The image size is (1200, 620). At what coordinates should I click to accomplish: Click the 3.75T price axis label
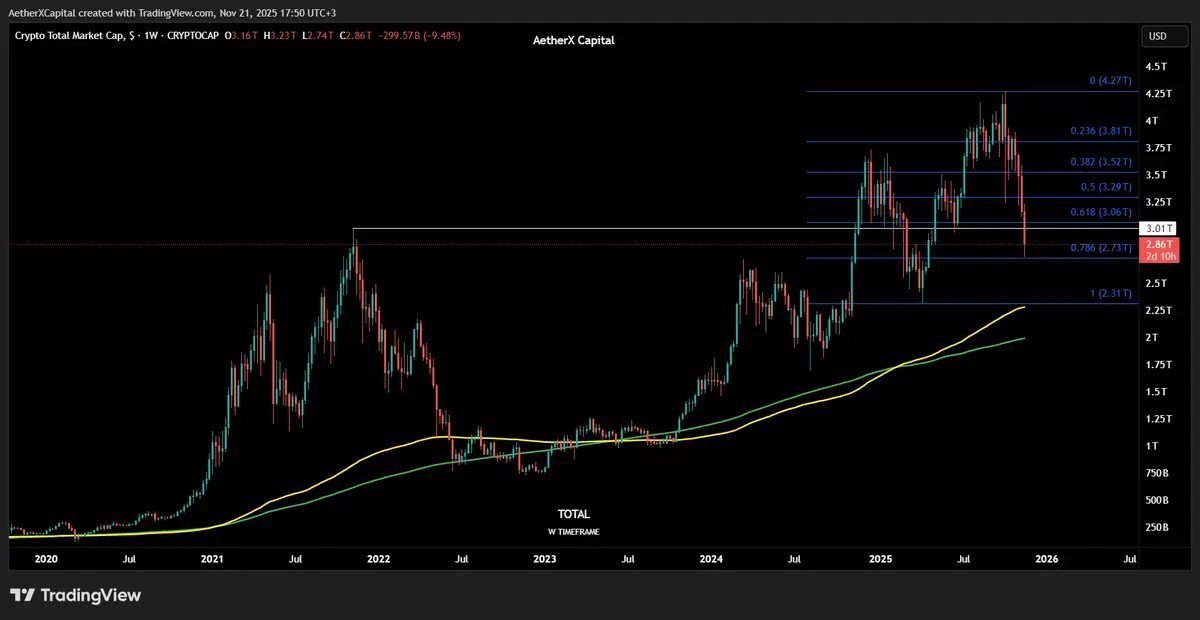click(x=1159, y=148)
